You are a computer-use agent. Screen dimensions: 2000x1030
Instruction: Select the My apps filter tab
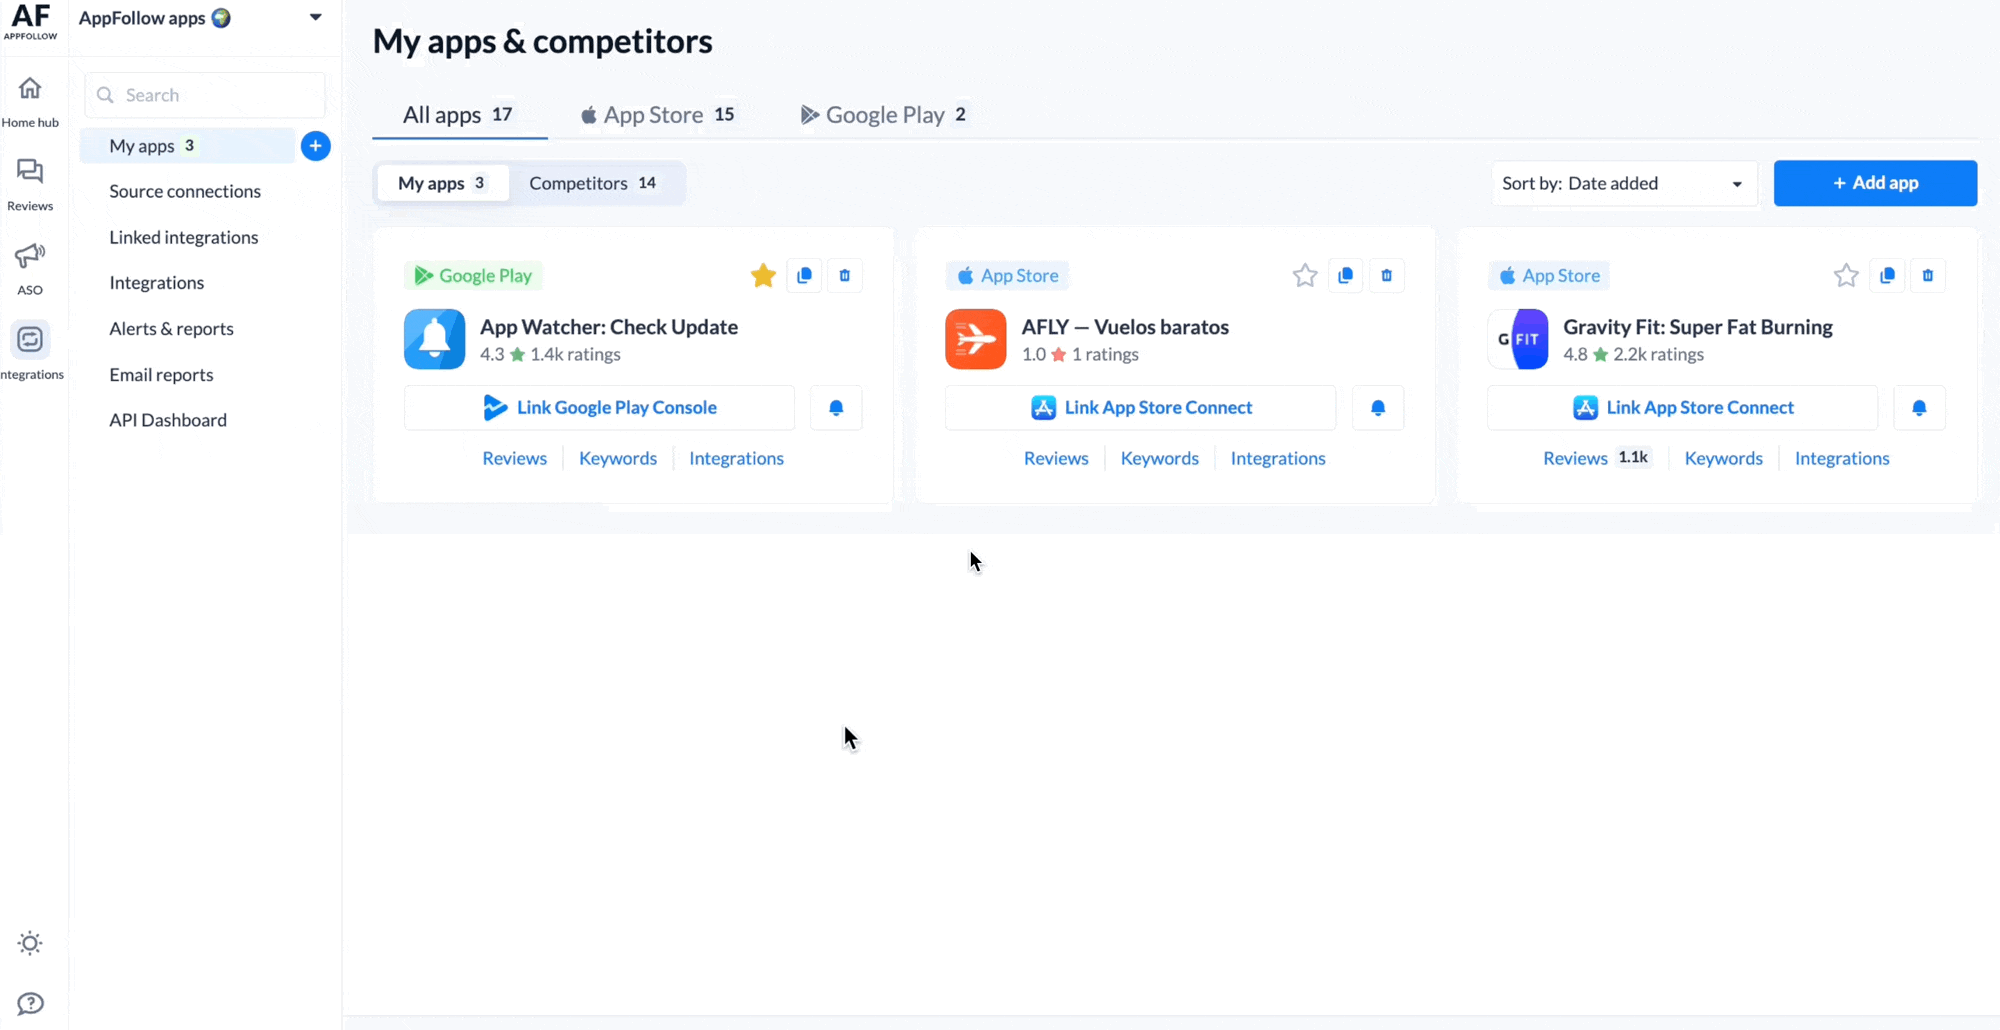tap(442, 183)
